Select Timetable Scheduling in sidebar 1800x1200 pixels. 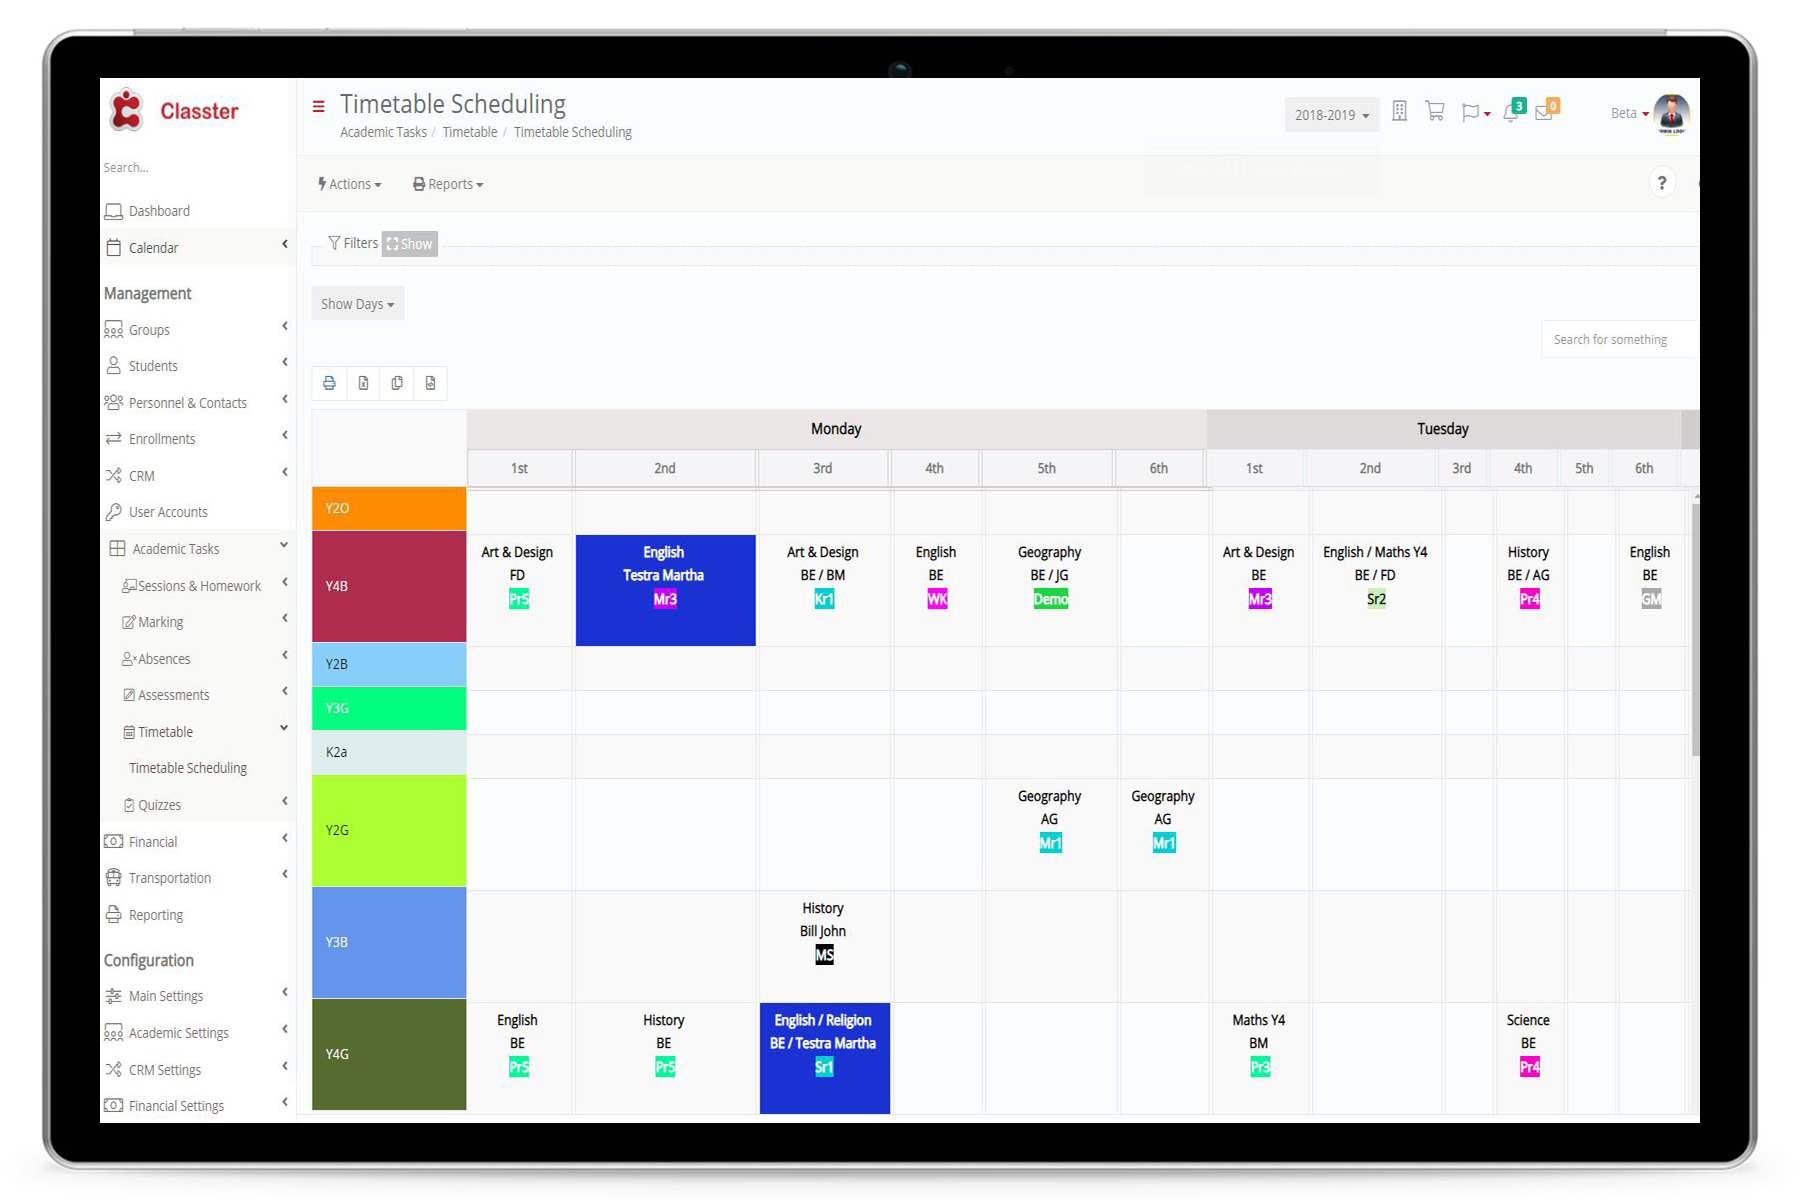[188, 768]
